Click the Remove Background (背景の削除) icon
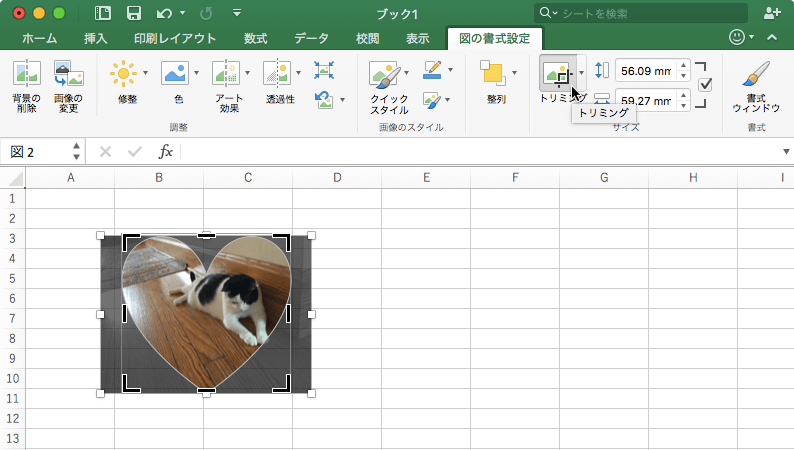This screenshot has height=450, width=794. (x=26, y=73)
